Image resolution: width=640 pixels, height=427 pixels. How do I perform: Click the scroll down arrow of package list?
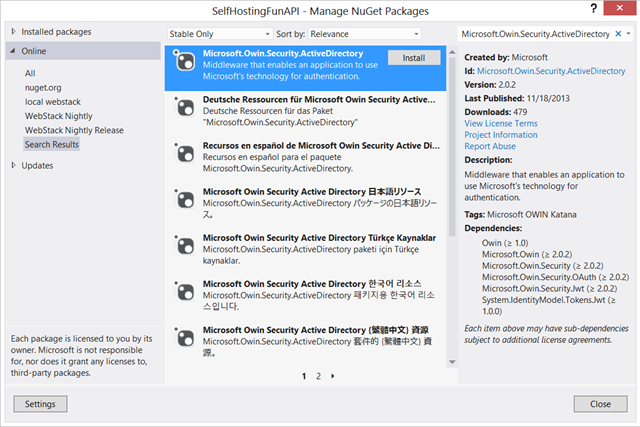(452, 362)
